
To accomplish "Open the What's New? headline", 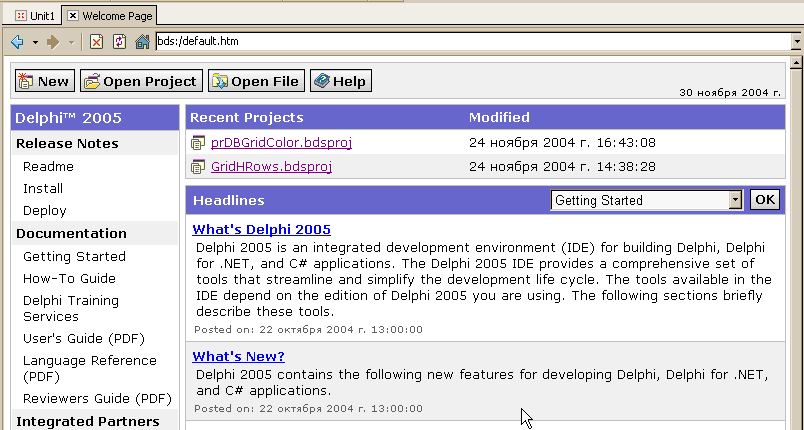I will (238, 356).
